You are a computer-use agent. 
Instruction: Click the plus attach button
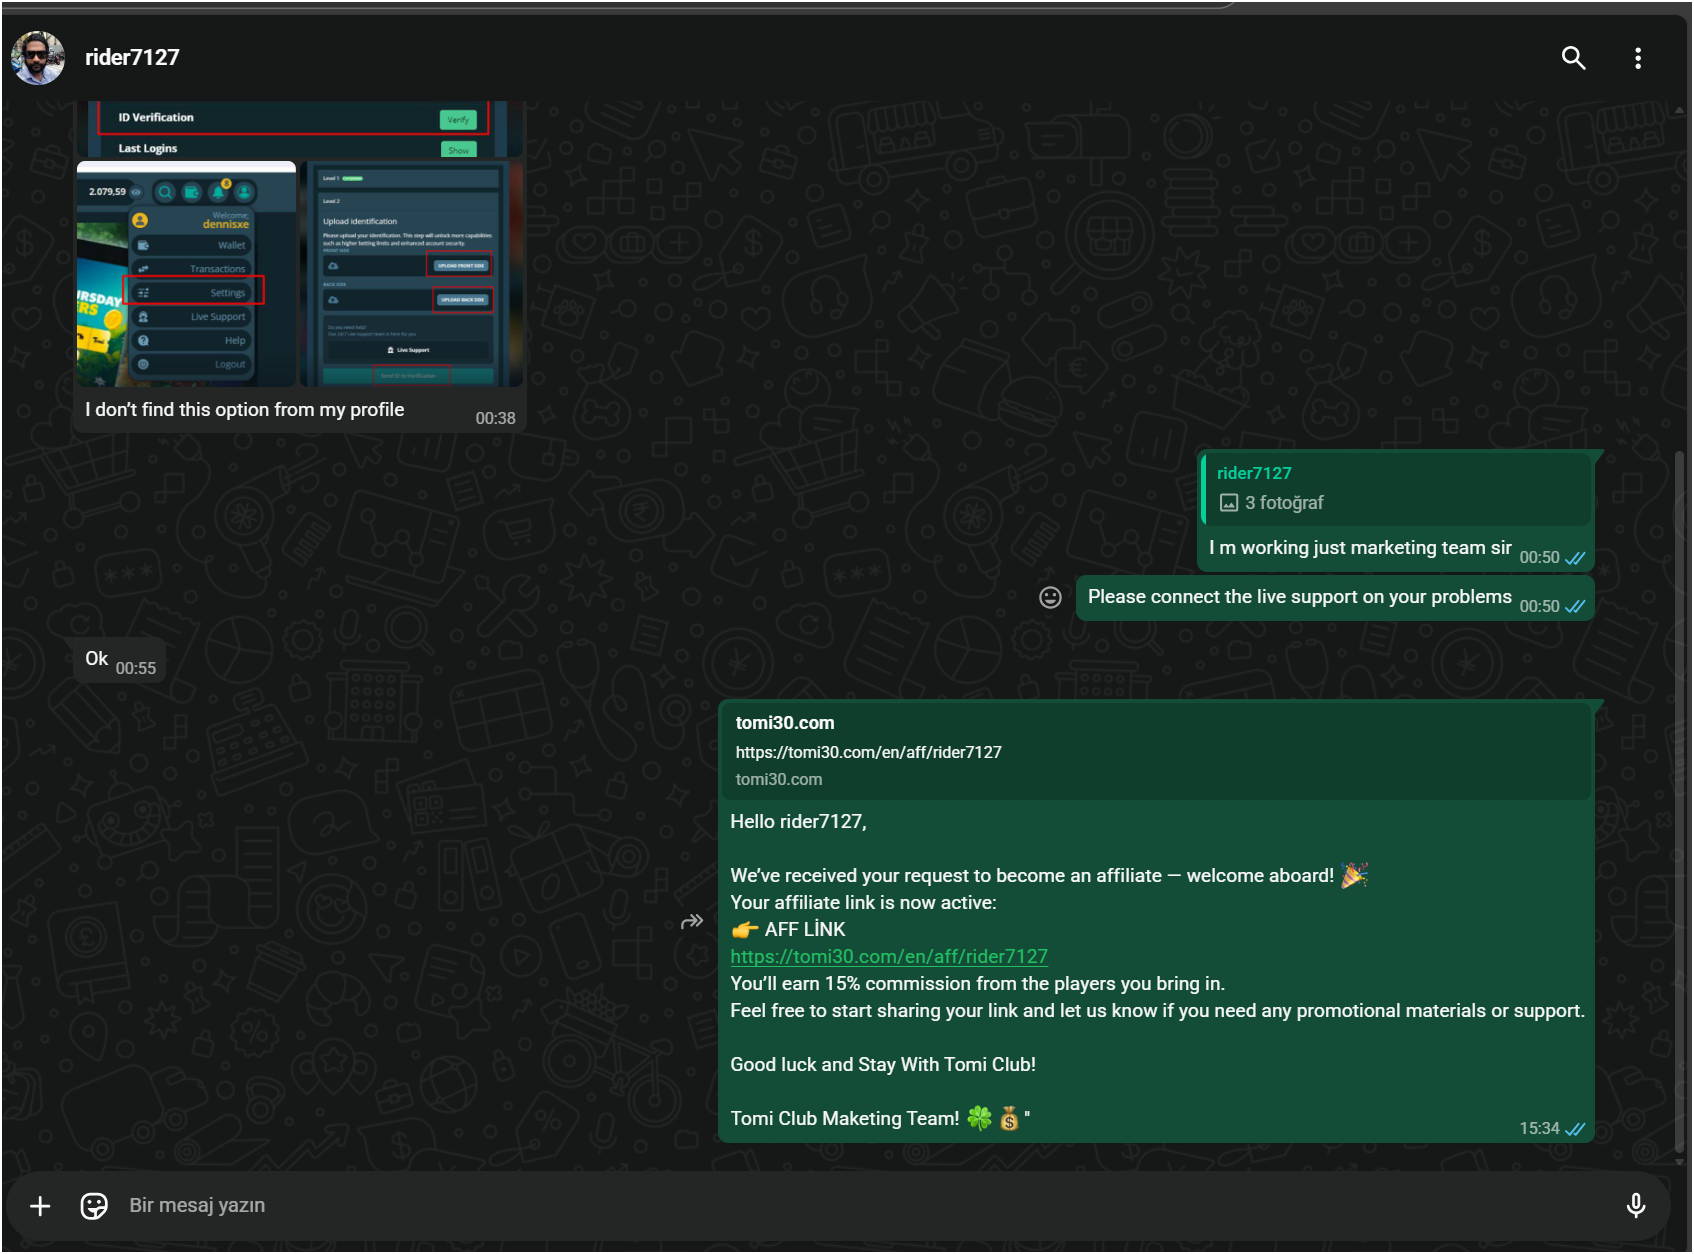(40, 1206)
